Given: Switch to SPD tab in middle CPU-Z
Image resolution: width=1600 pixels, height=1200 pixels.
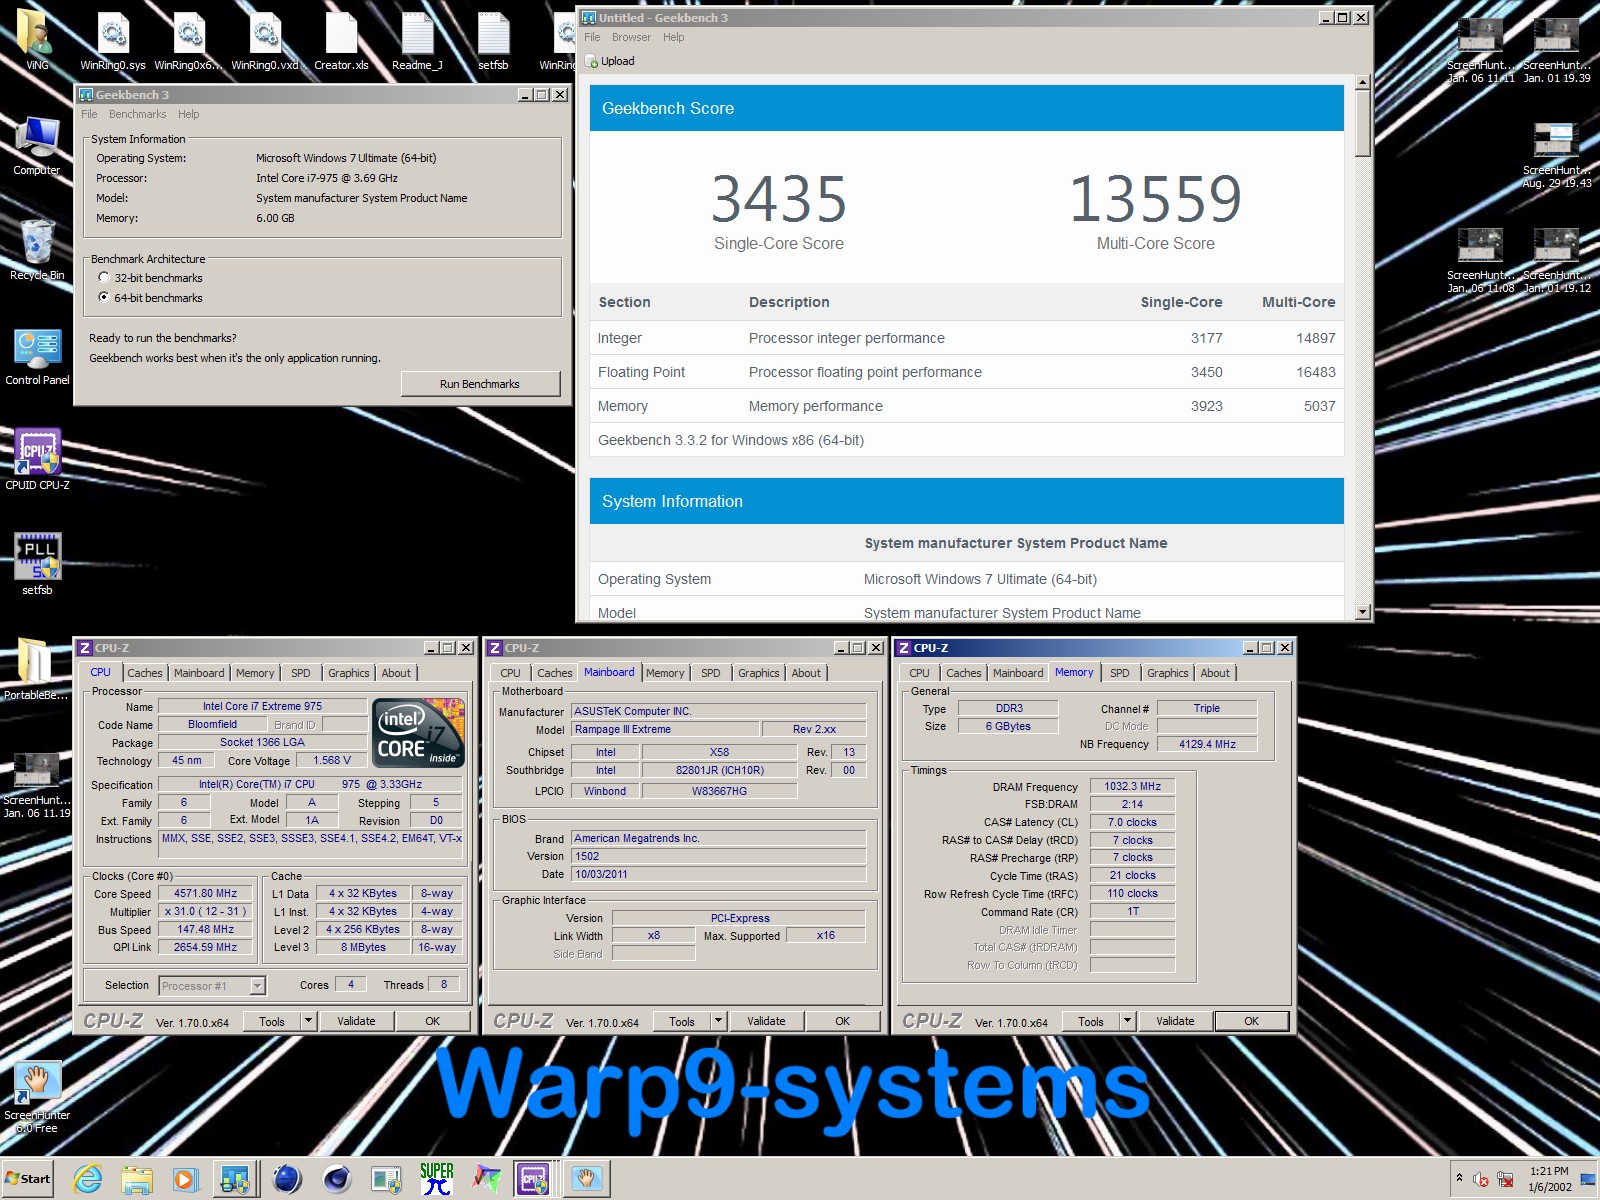Looking at the screenshot, I should [x=711, y=673].
